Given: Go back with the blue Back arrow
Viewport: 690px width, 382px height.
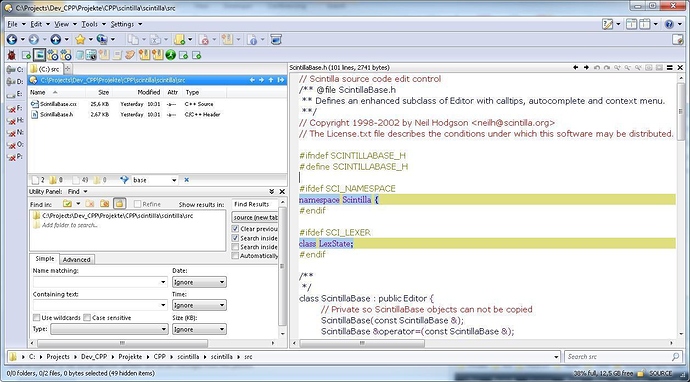Looking at the screenshot, I should 12,40.
